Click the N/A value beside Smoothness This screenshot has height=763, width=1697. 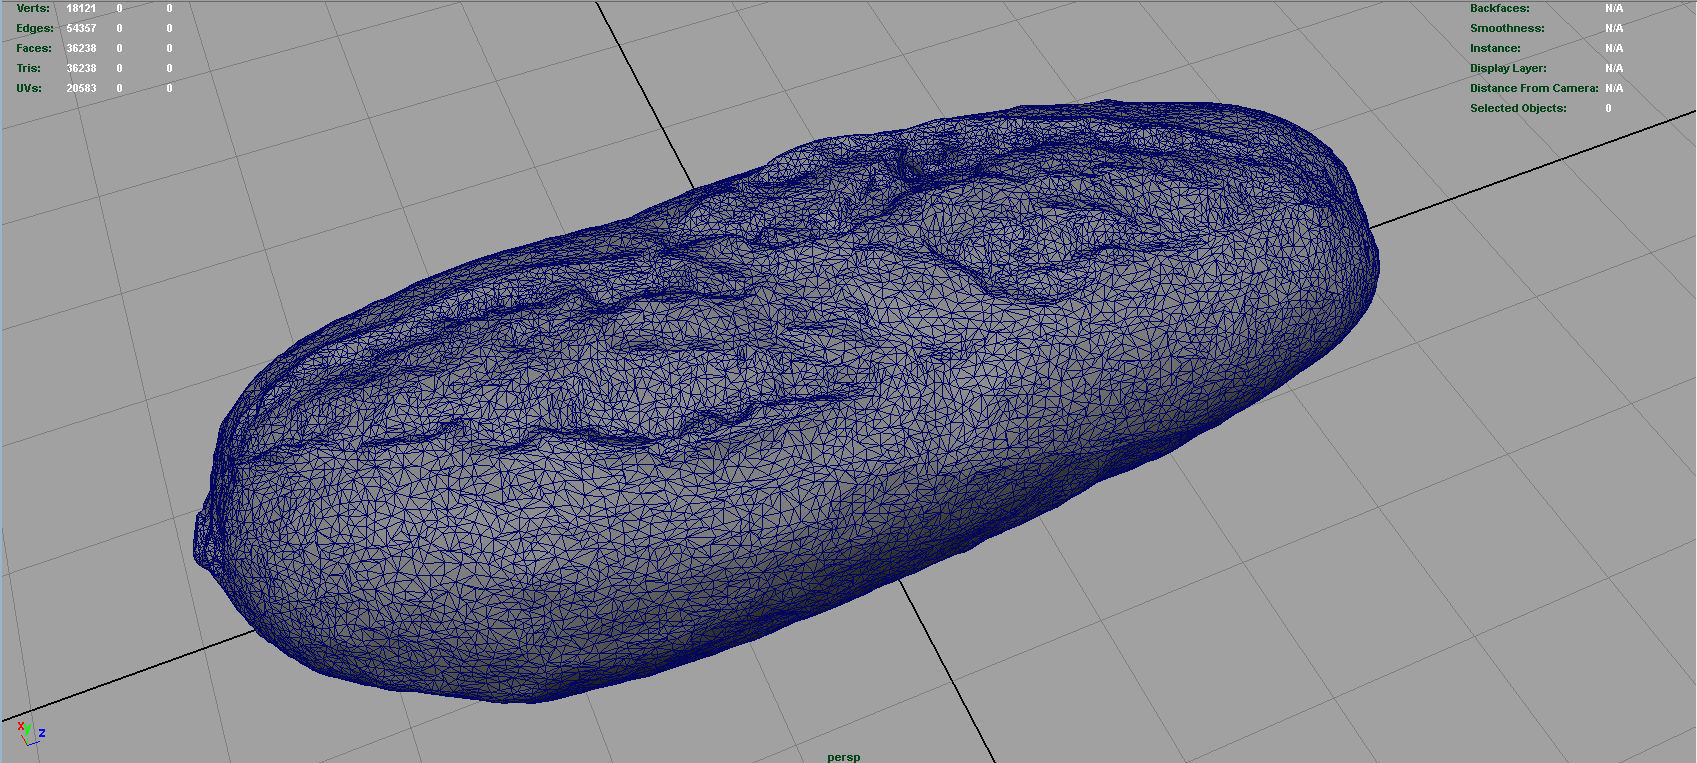[x=1614, y=28]
